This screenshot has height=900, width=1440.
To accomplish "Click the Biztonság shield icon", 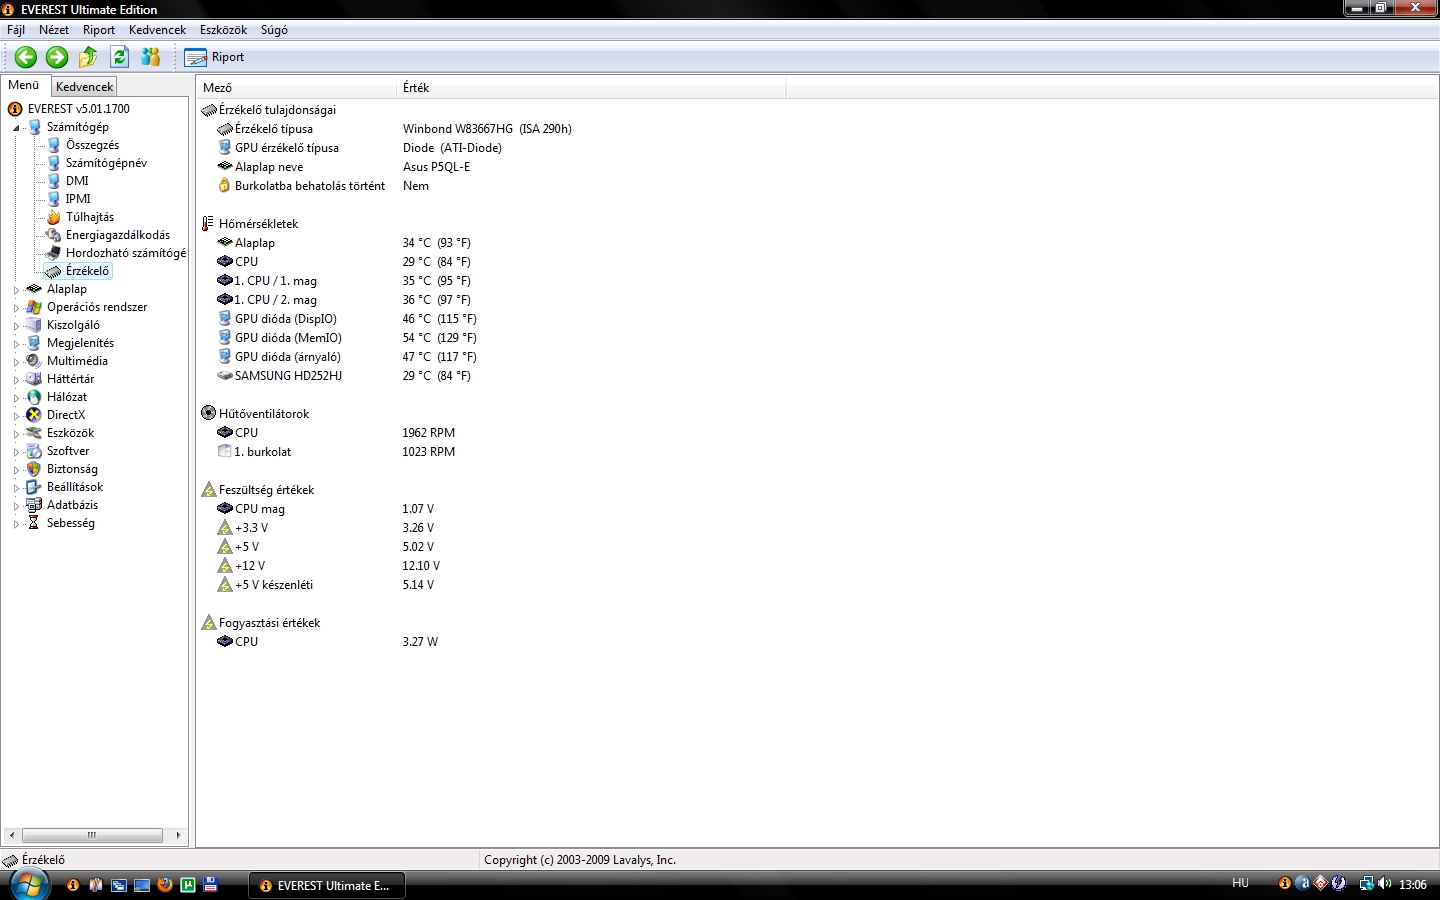I will point(34,469).
